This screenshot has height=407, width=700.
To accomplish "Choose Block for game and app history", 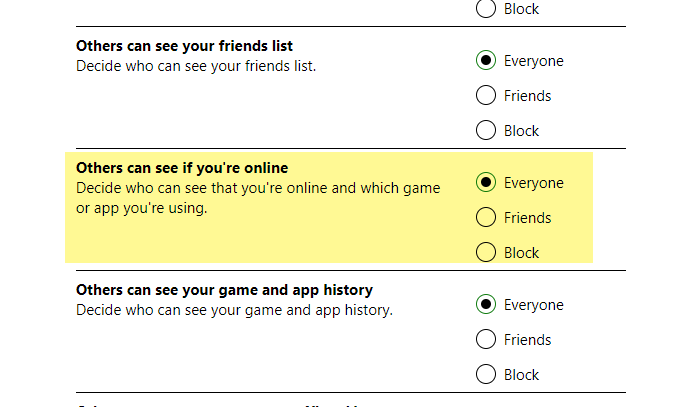I will tap(486, 375).
